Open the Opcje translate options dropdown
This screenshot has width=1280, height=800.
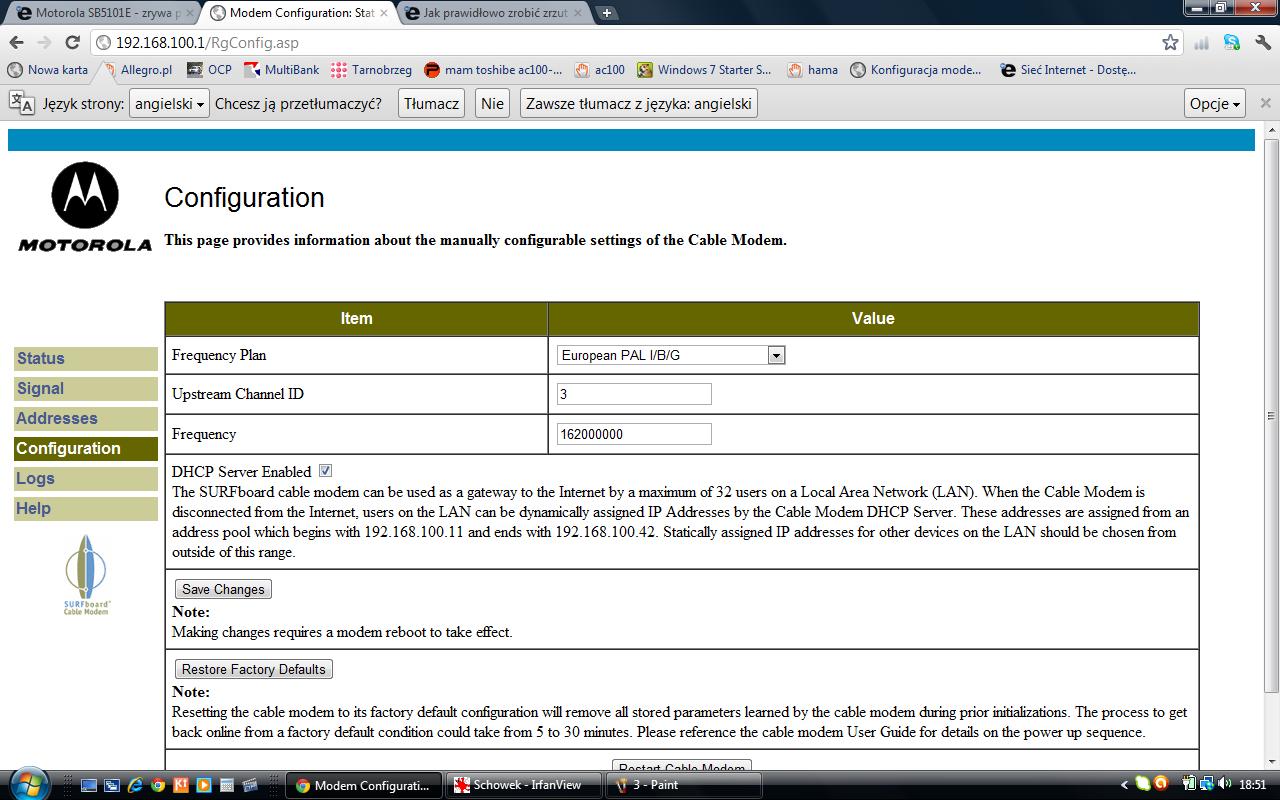coord(1215,103)
